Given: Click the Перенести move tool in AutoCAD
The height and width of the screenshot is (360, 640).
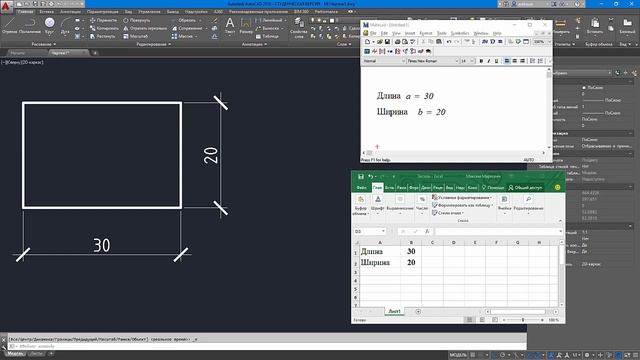Looking at the screenshot, I should 103,20.
